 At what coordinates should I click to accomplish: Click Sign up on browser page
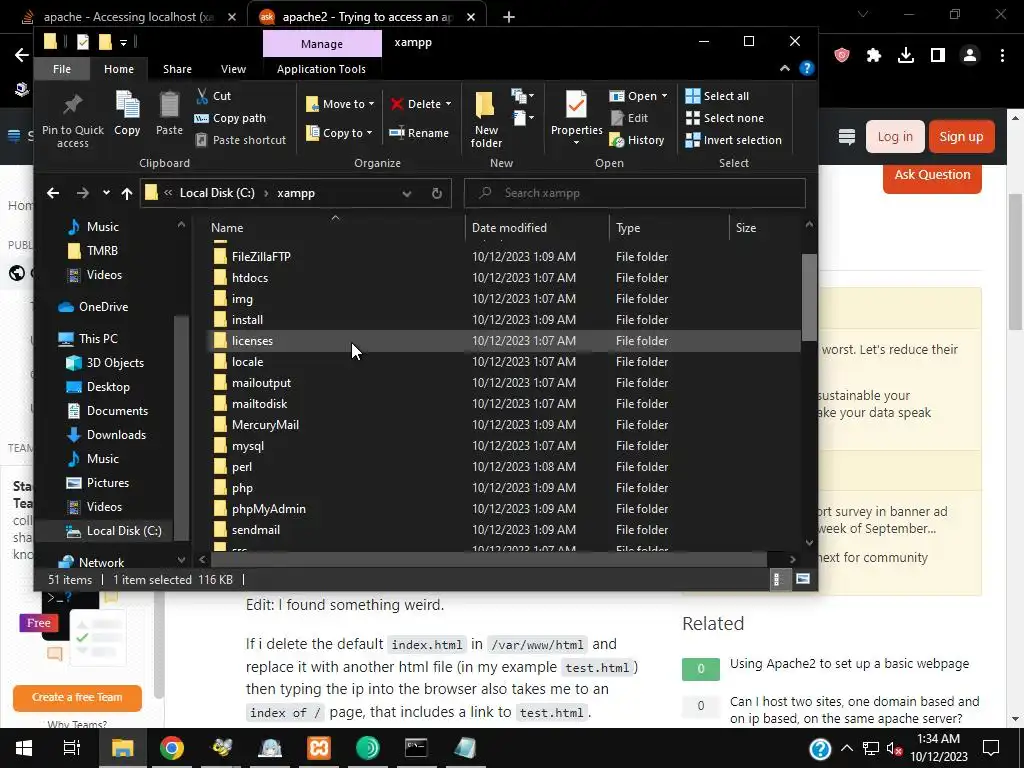(x=961, y=136)
